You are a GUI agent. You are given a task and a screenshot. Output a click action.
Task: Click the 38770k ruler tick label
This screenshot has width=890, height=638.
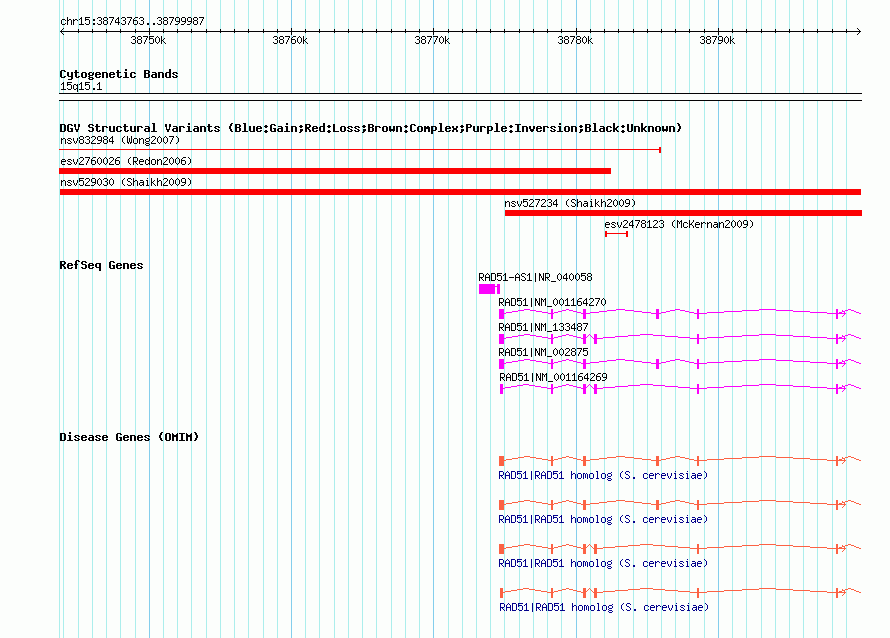[432, 40]
